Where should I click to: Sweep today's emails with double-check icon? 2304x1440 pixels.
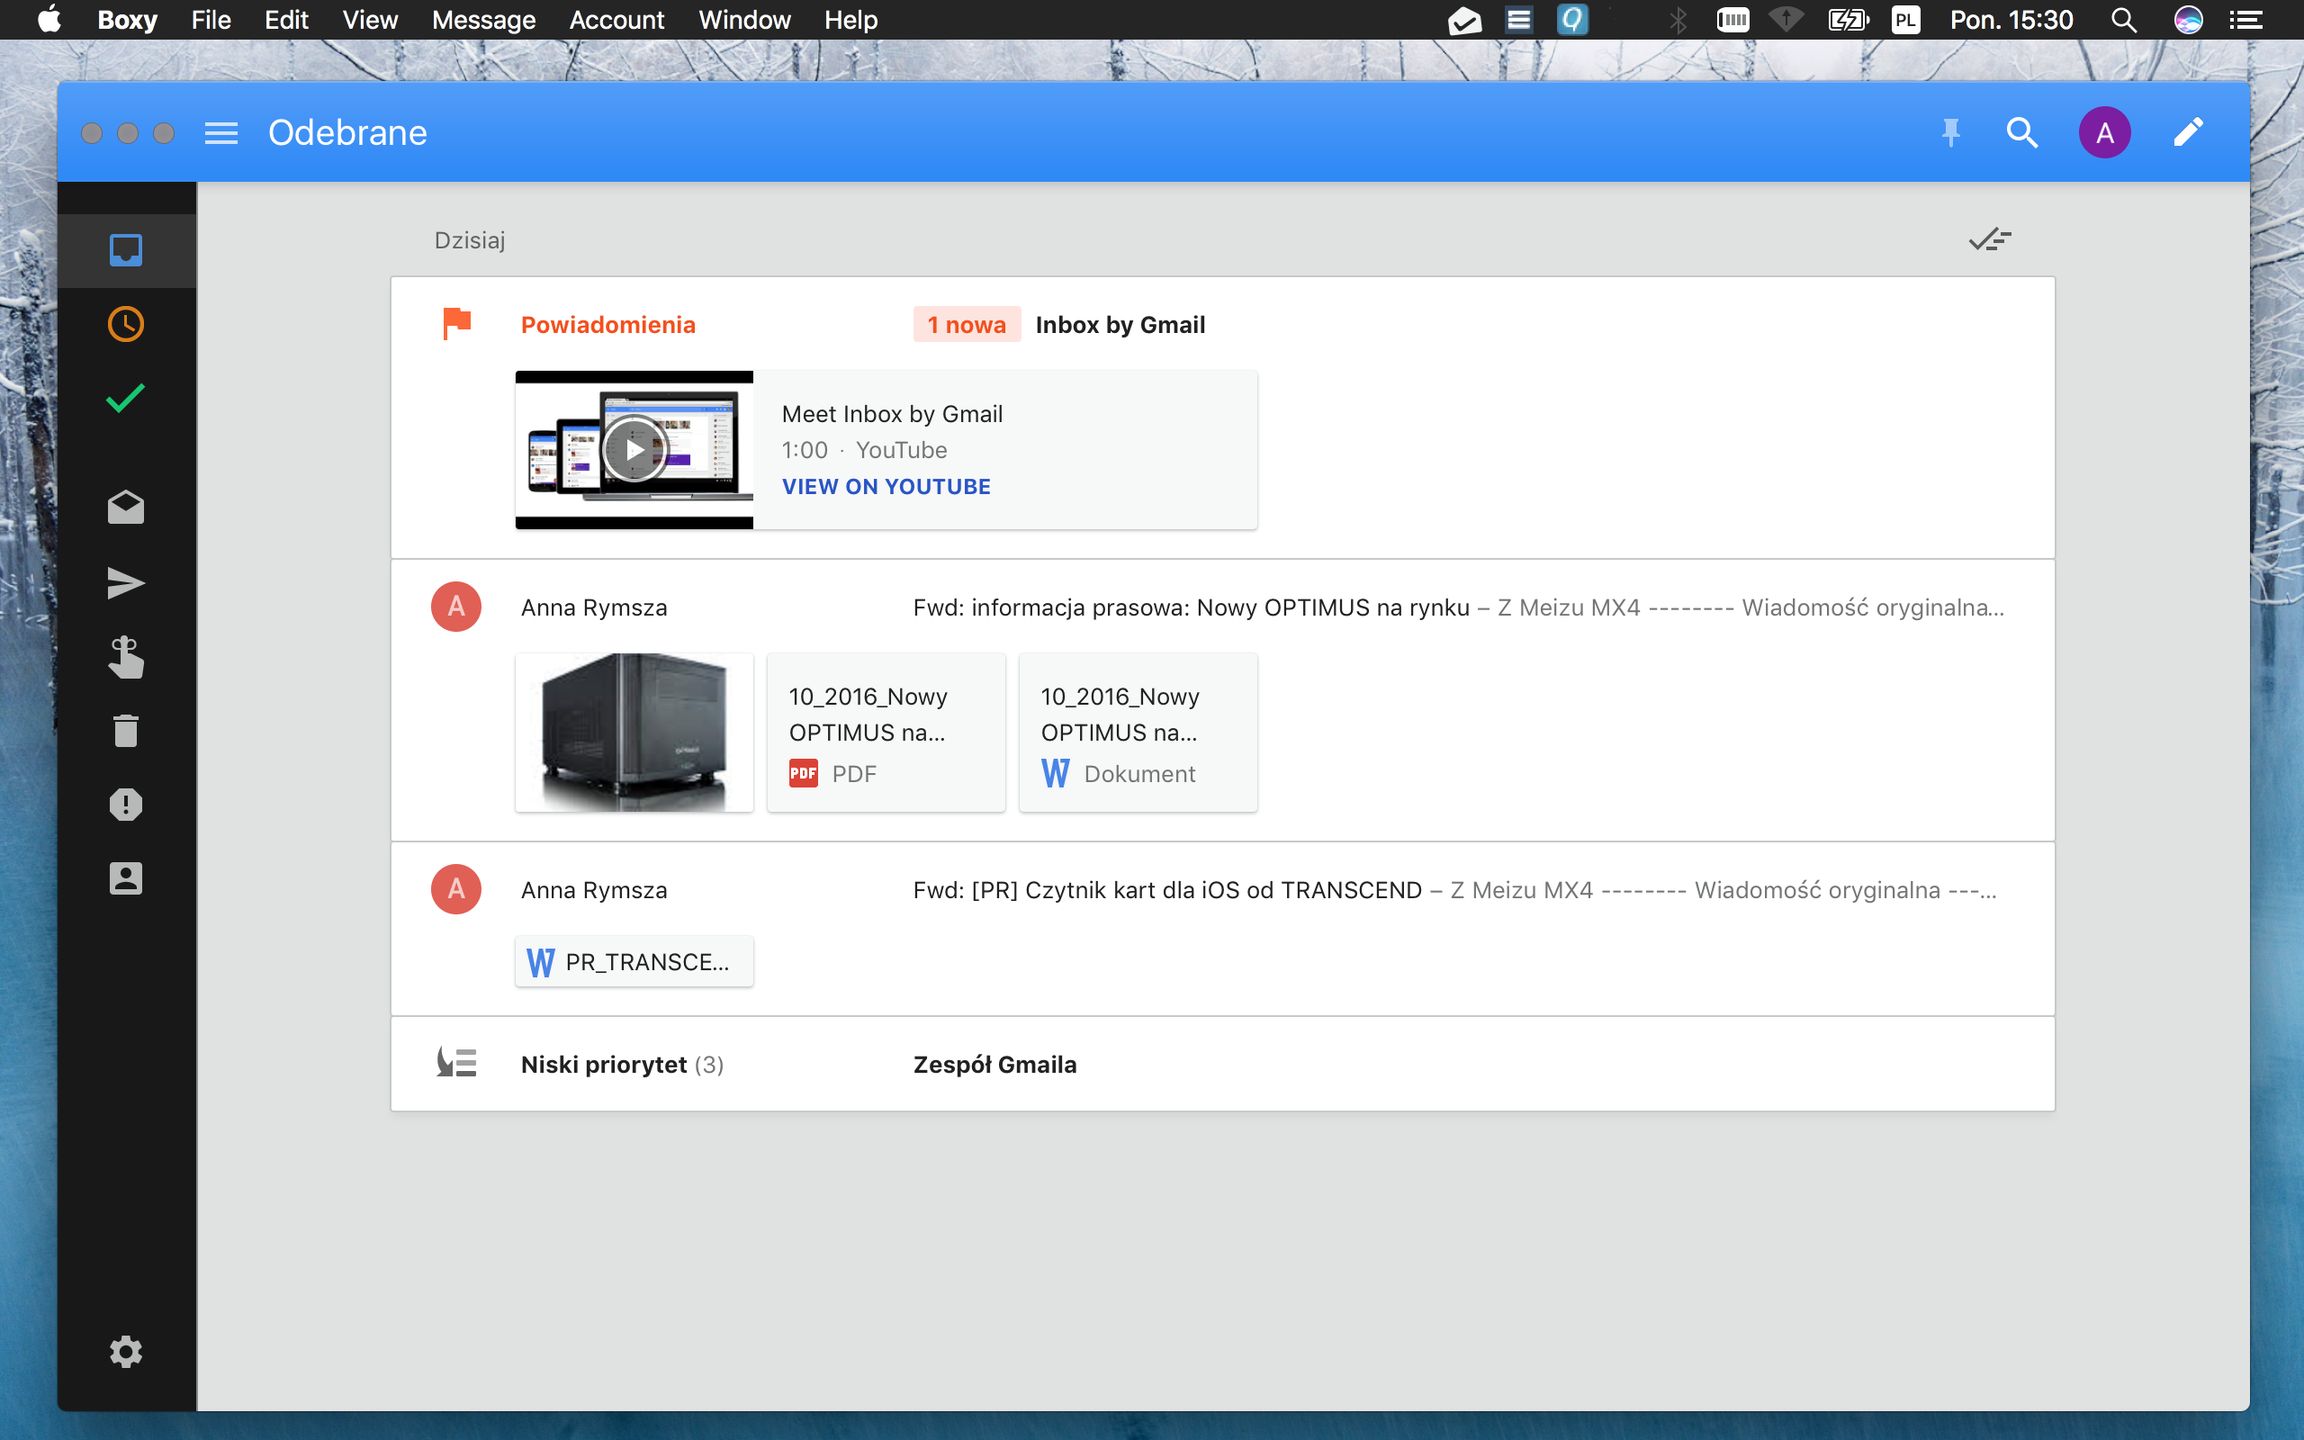point(1989,240)
